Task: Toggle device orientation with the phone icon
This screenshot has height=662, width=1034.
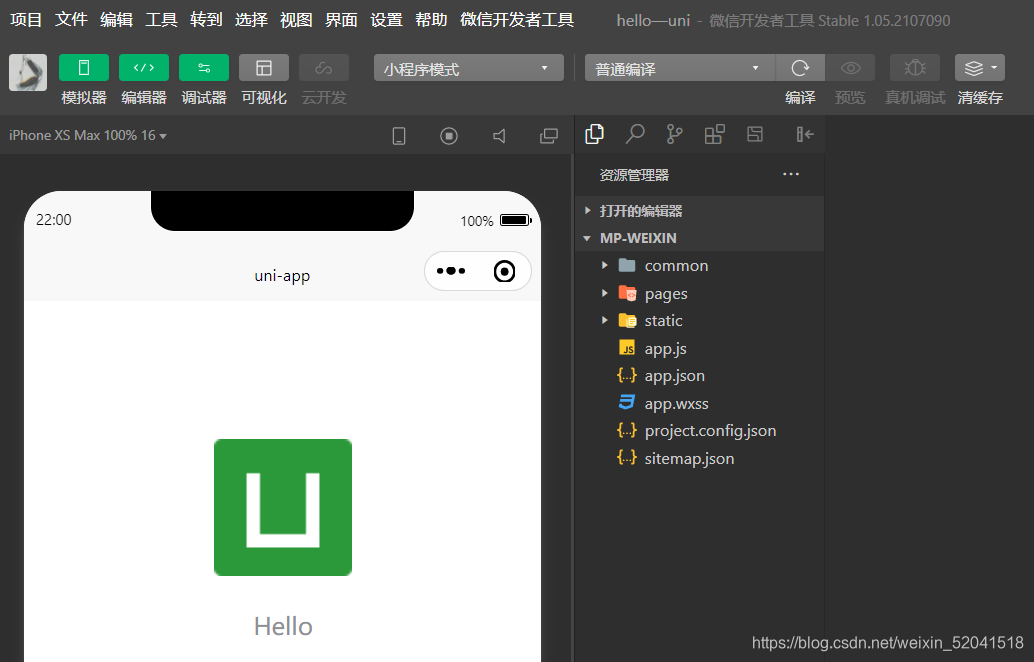Action: coord(399,136)
